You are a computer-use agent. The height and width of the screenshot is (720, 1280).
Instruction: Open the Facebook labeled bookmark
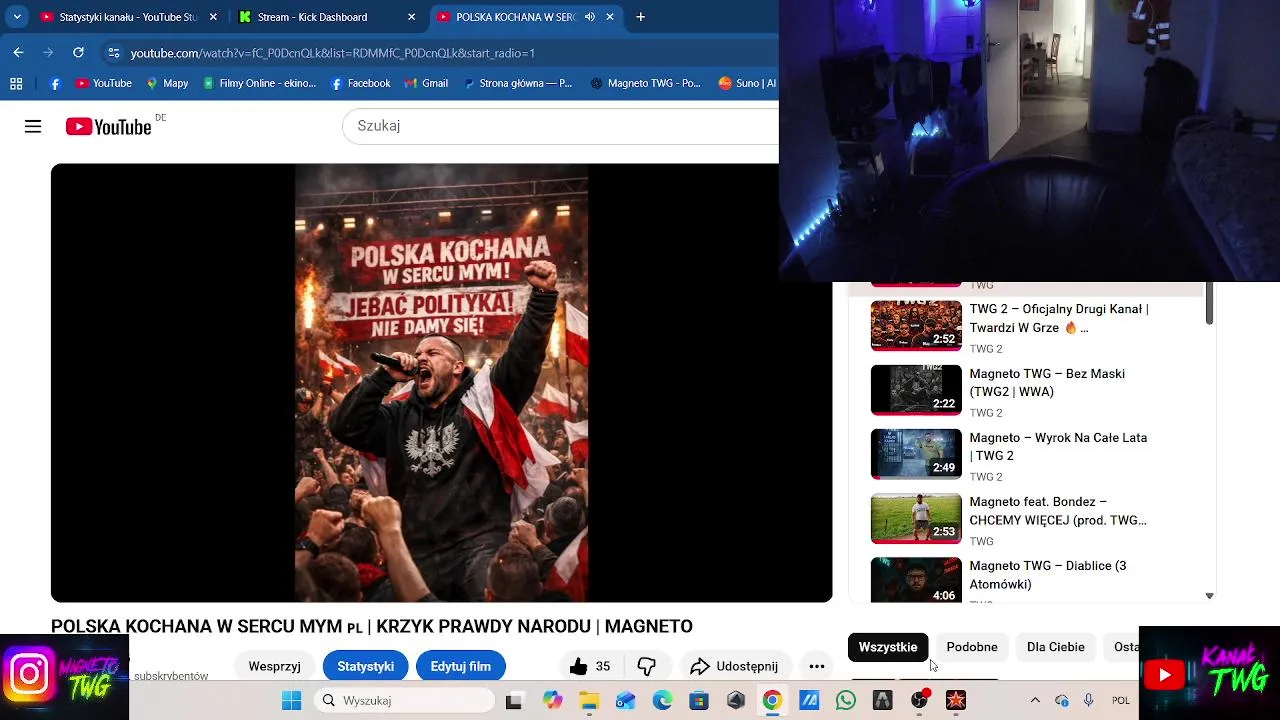[x=360, y=83]
